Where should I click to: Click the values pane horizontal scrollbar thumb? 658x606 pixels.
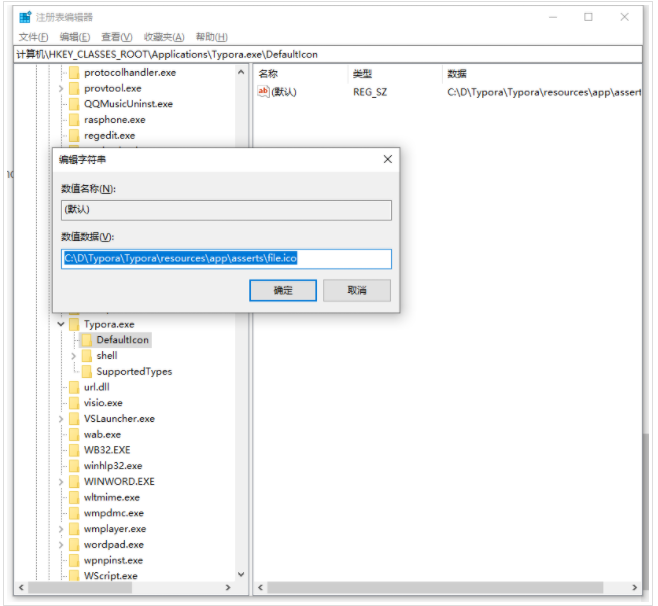[x=435, y=588]
